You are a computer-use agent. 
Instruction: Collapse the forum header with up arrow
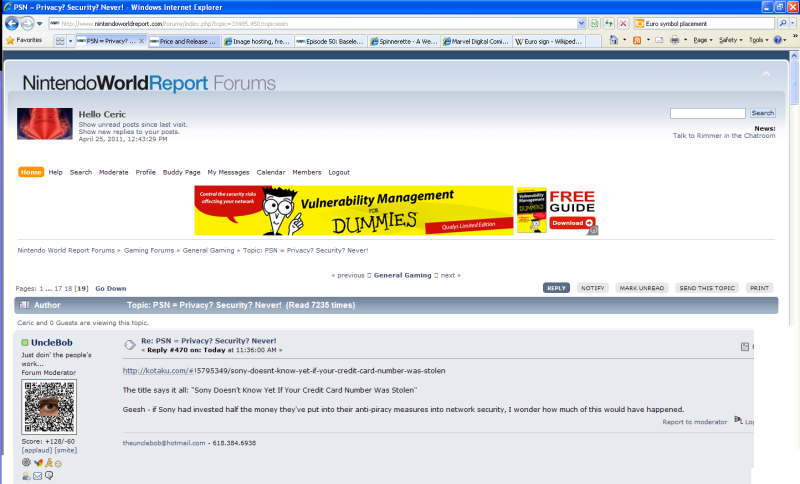(766, 74)
